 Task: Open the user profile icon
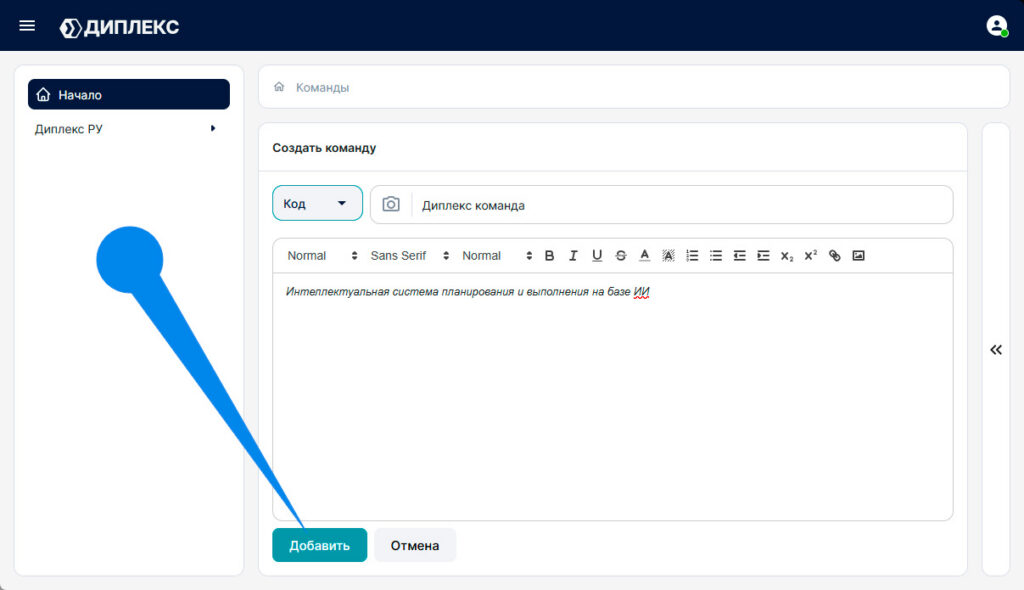click(997, 26)
